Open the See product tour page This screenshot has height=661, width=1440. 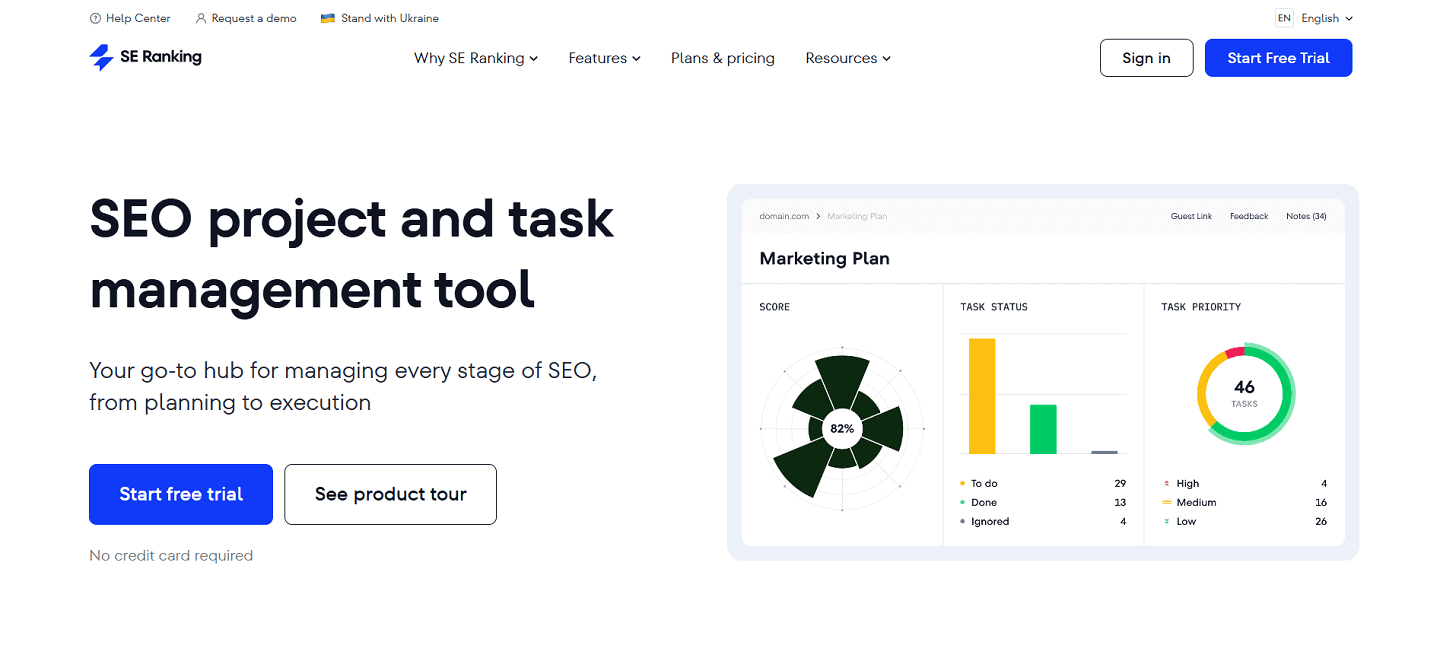click(x=390, y=494)
